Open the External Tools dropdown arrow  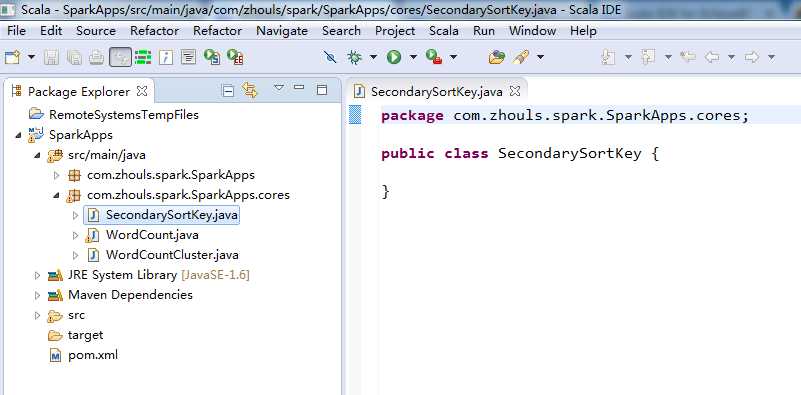(453, 57)
